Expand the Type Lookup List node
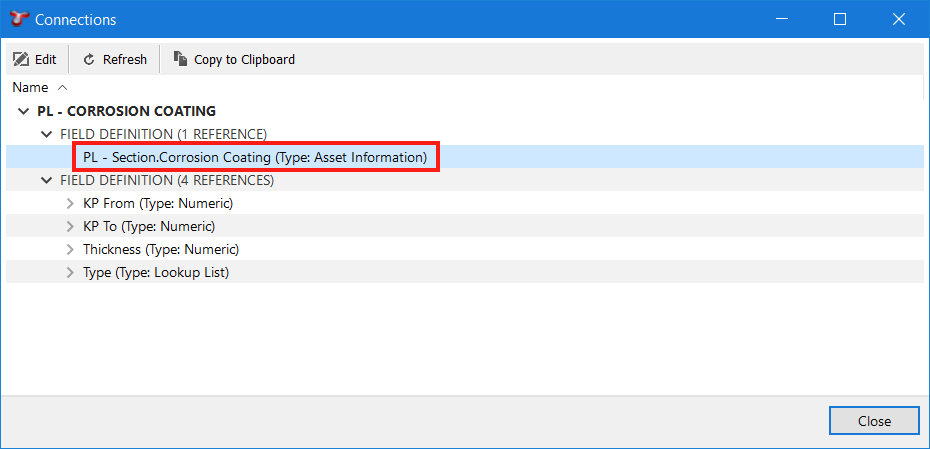Screen dimensions: 930x449 click(x=70, y=272)
